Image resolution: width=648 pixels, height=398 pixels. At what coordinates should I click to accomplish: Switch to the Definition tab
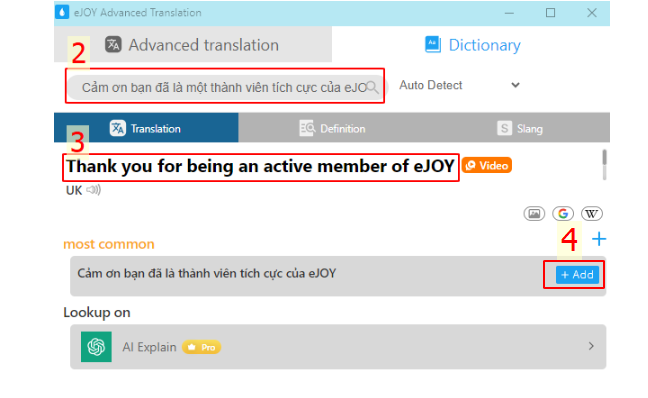pos(332,128)
